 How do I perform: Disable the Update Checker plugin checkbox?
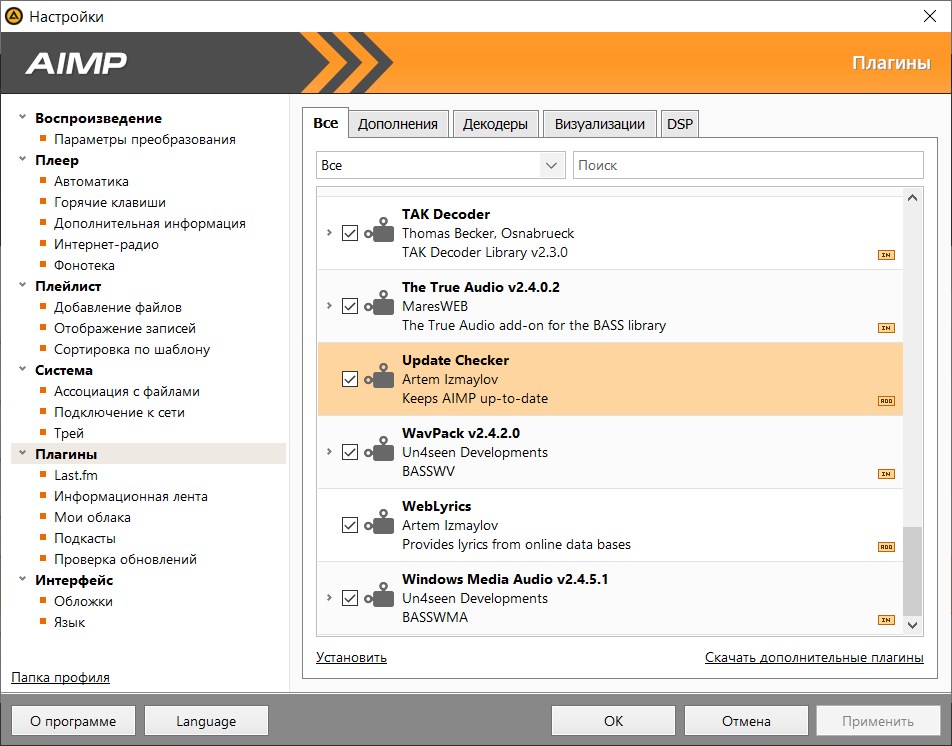point(350,379)
